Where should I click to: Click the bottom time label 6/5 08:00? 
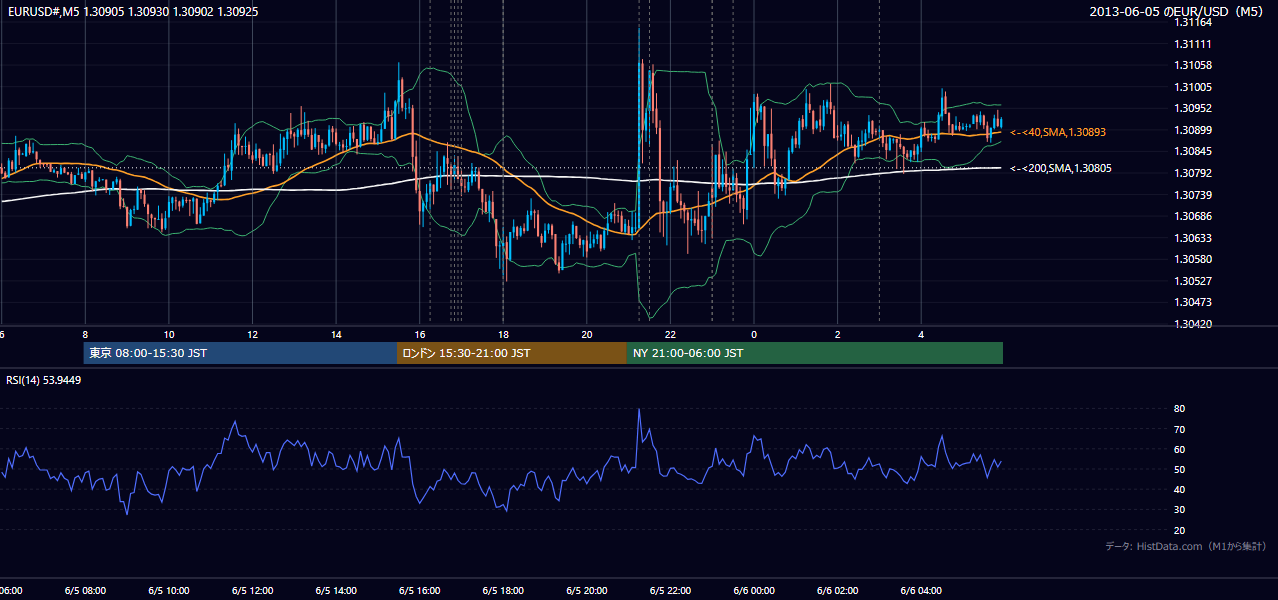coord(85,591)
